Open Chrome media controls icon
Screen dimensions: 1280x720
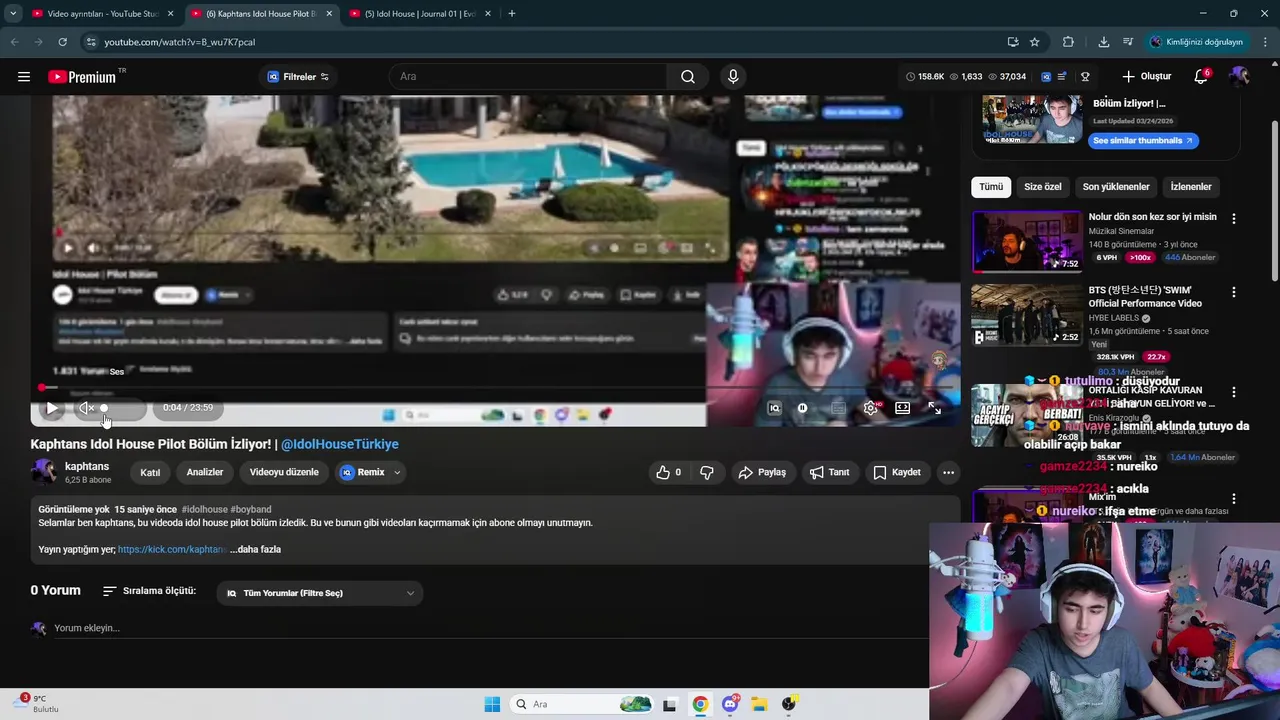(1128, 42)
